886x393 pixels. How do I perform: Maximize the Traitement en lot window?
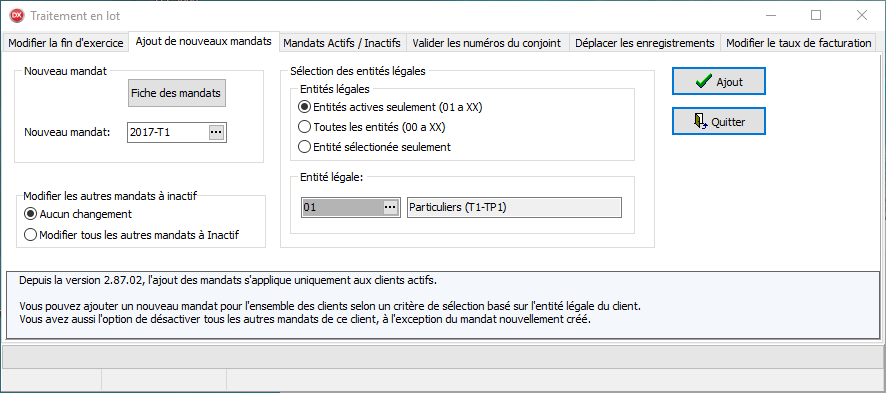816,16
